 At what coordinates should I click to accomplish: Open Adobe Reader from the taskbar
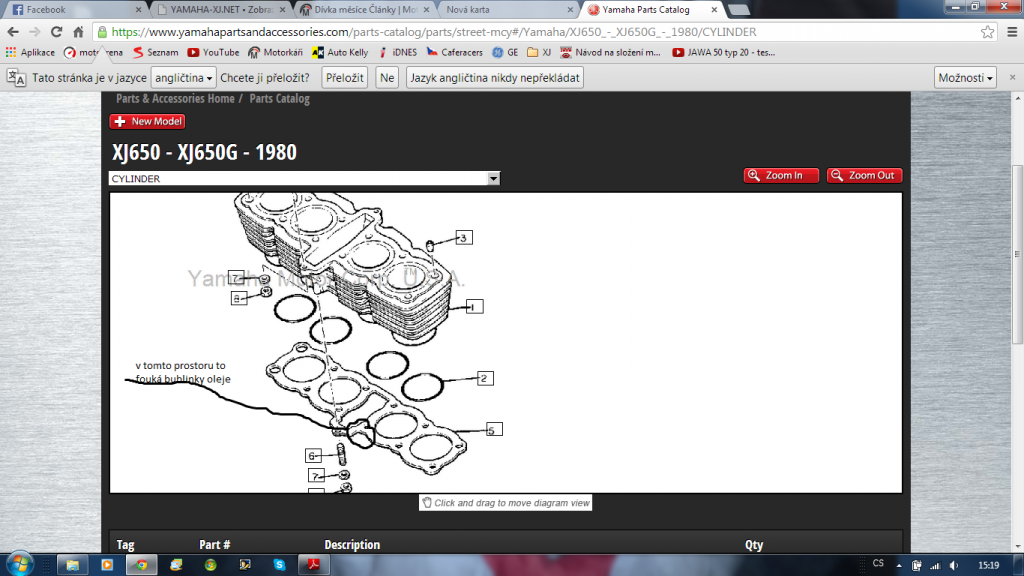point(312,564)
